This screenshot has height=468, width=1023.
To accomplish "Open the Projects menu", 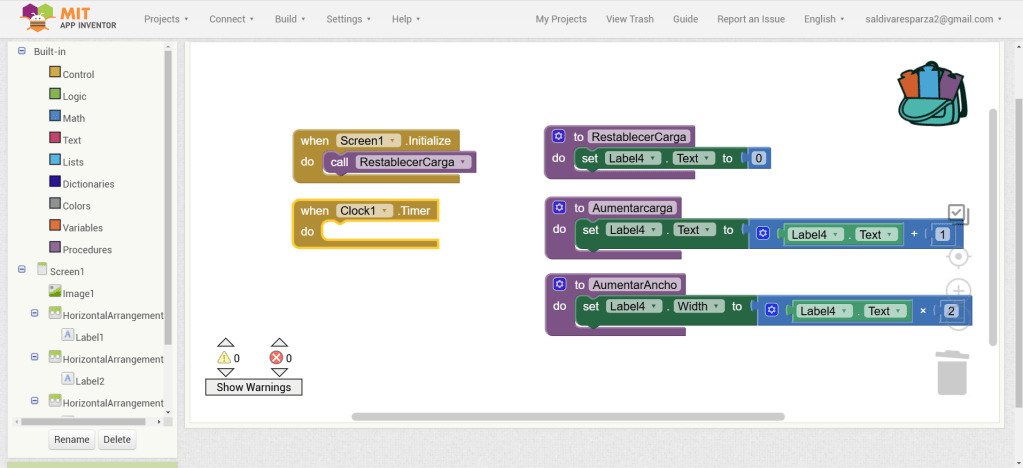I will click(x=166, y=19).
